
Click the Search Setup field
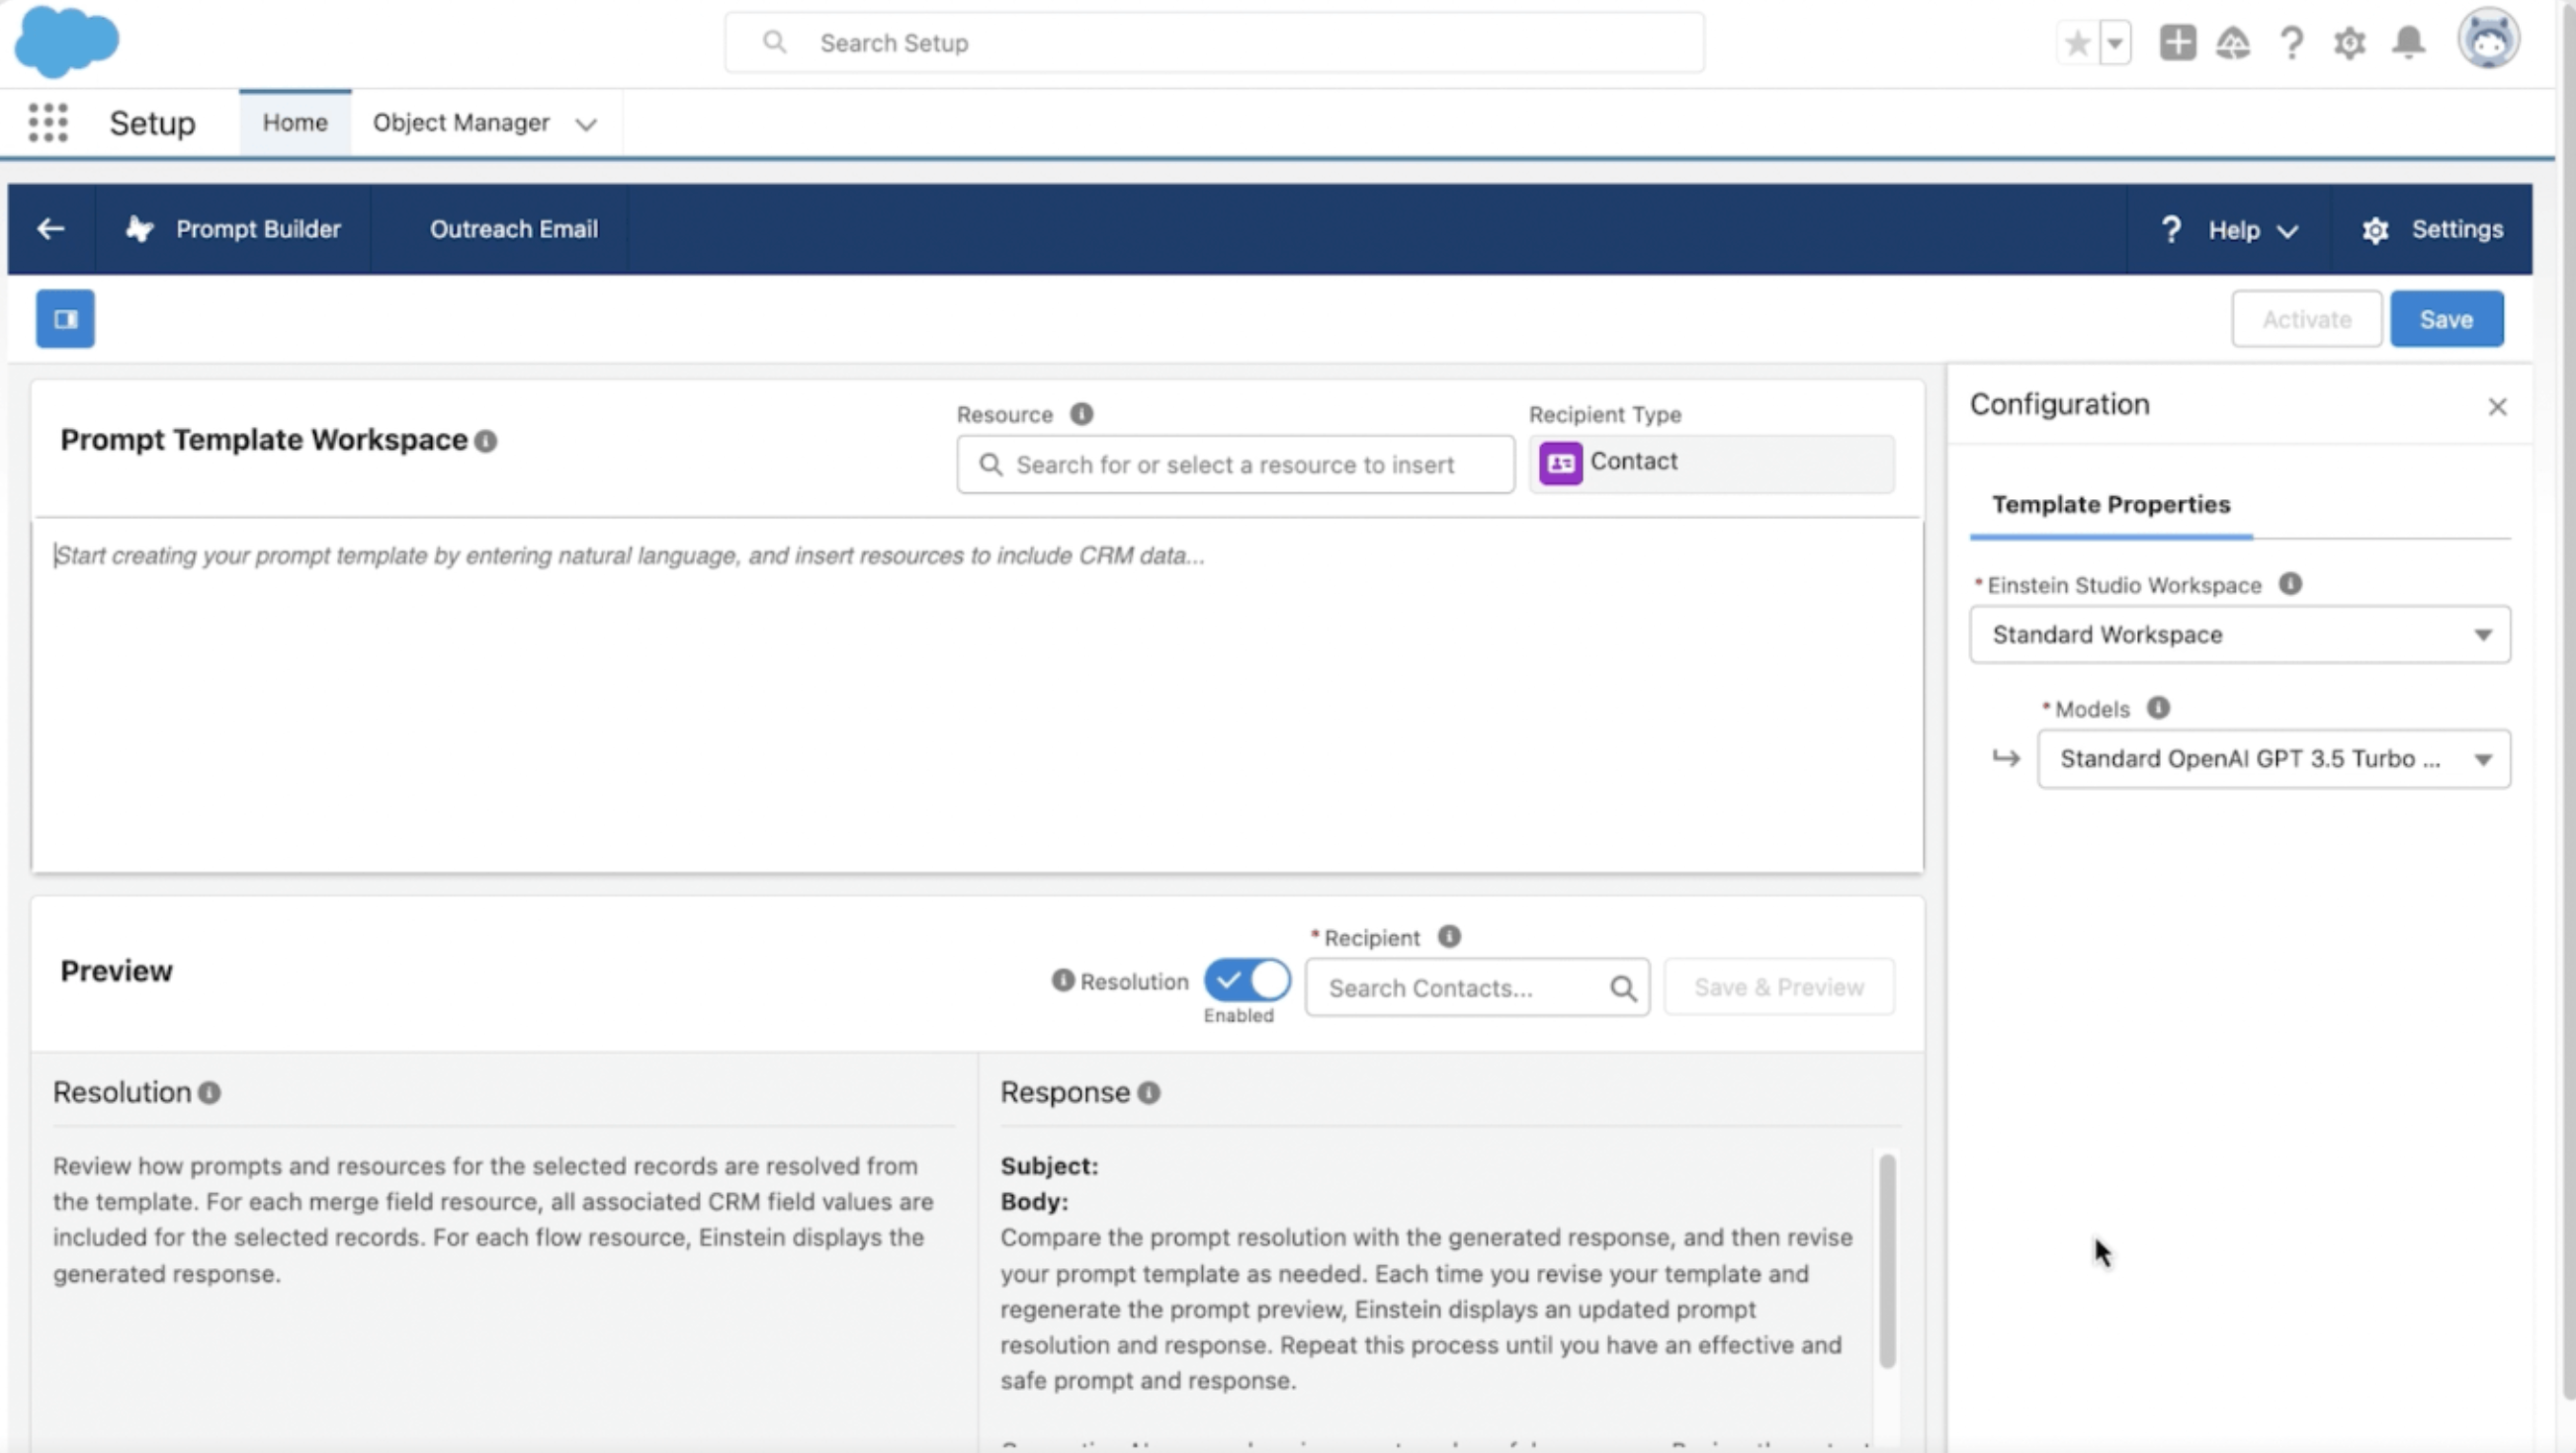pyautogui.click(x=1213, y=43)
